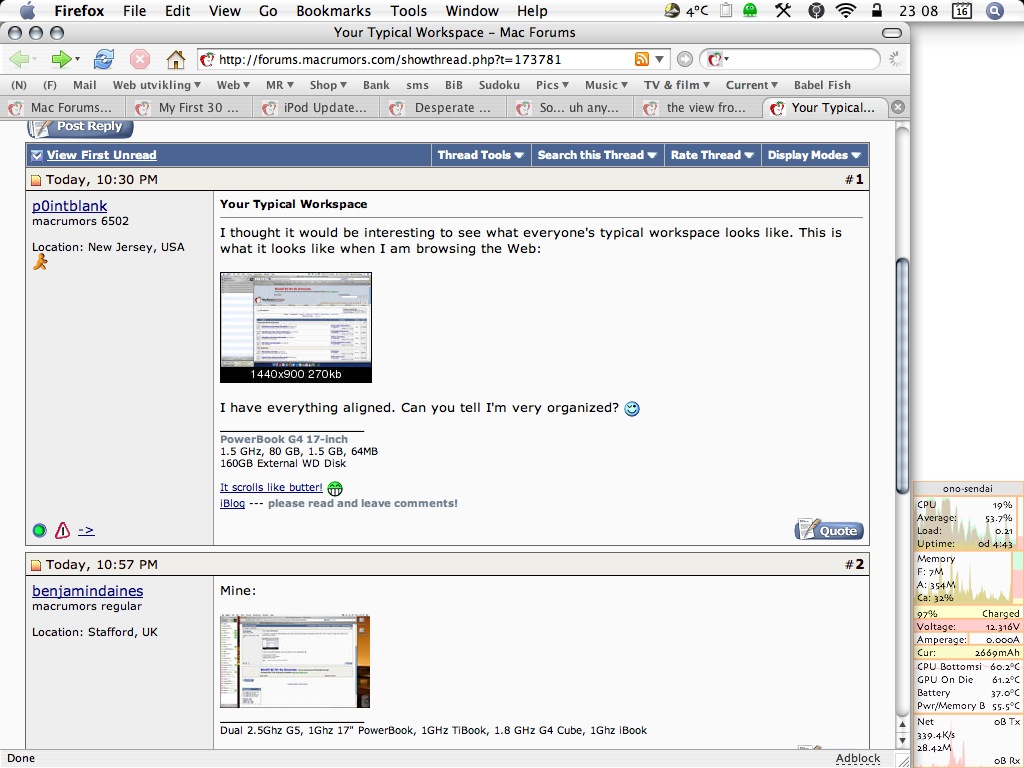This screenshot has width=1024, height=768.
Task: Open the 1440x900 270kb screenshot thumbnail
Action: 296,327
